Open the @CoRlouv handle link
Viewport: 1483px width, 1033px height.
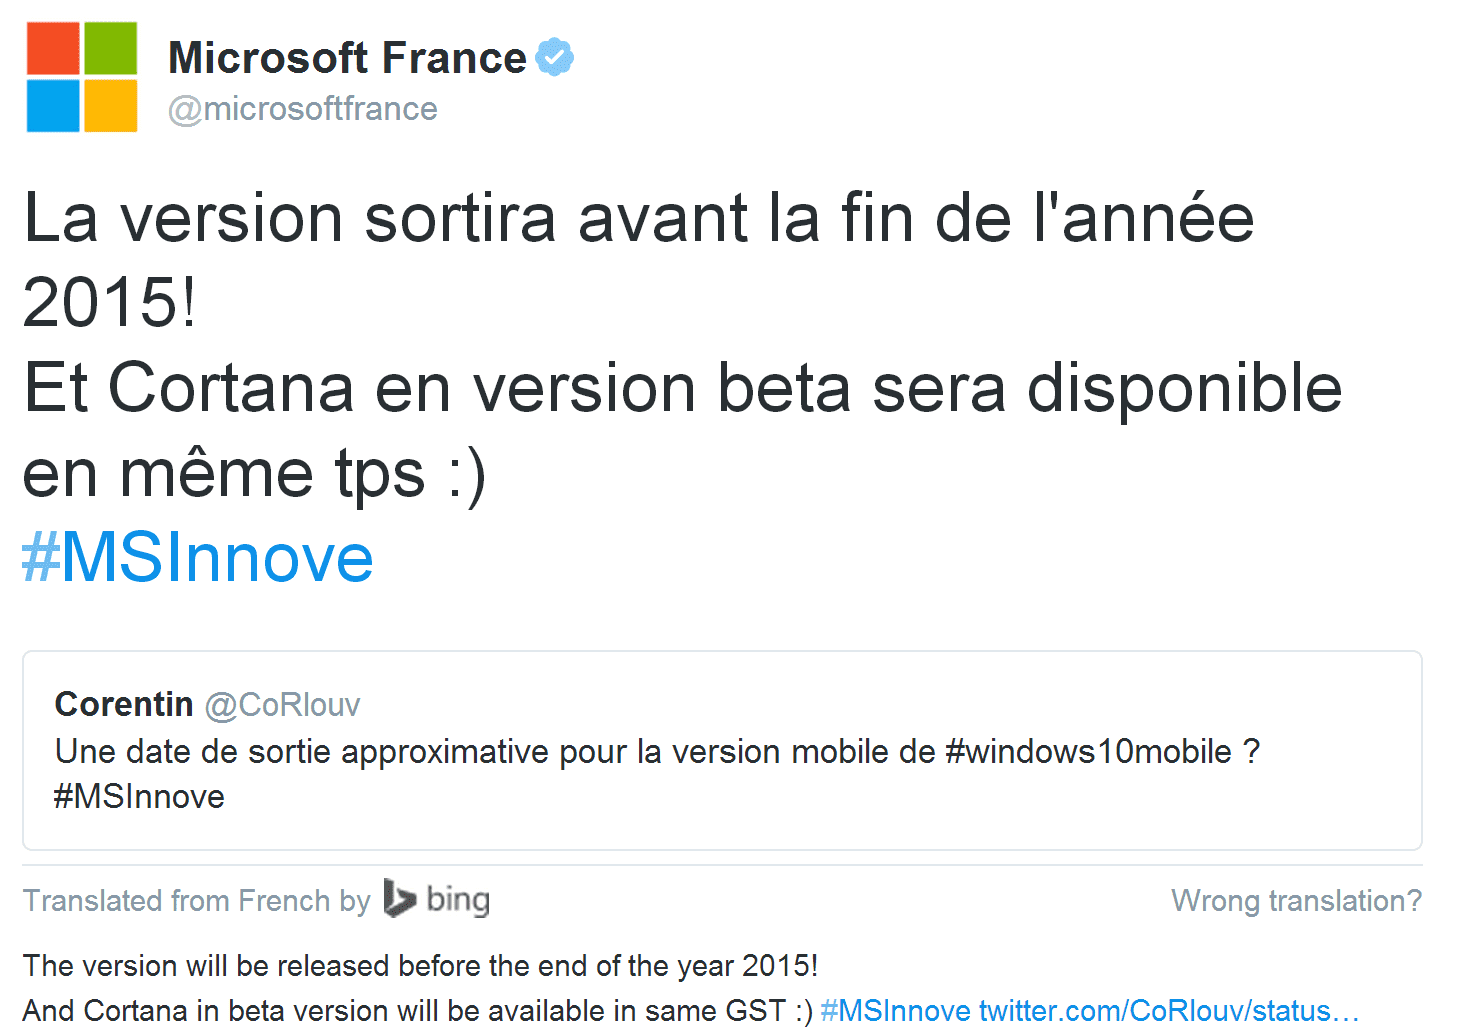pos(282,705)
